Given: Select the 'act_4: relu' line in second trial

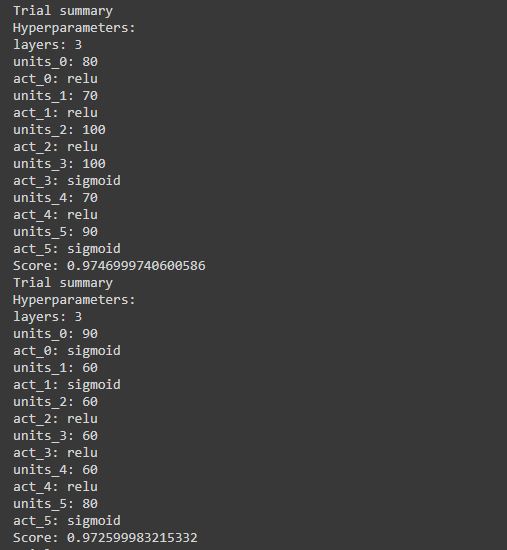Looking at the screenshot, I should tap(55, 487).
